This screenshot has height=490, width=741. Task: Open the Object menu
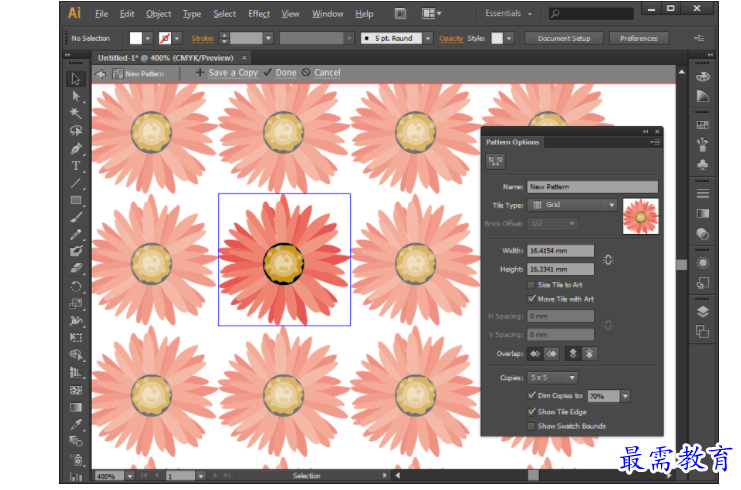(x=158, y=14)
